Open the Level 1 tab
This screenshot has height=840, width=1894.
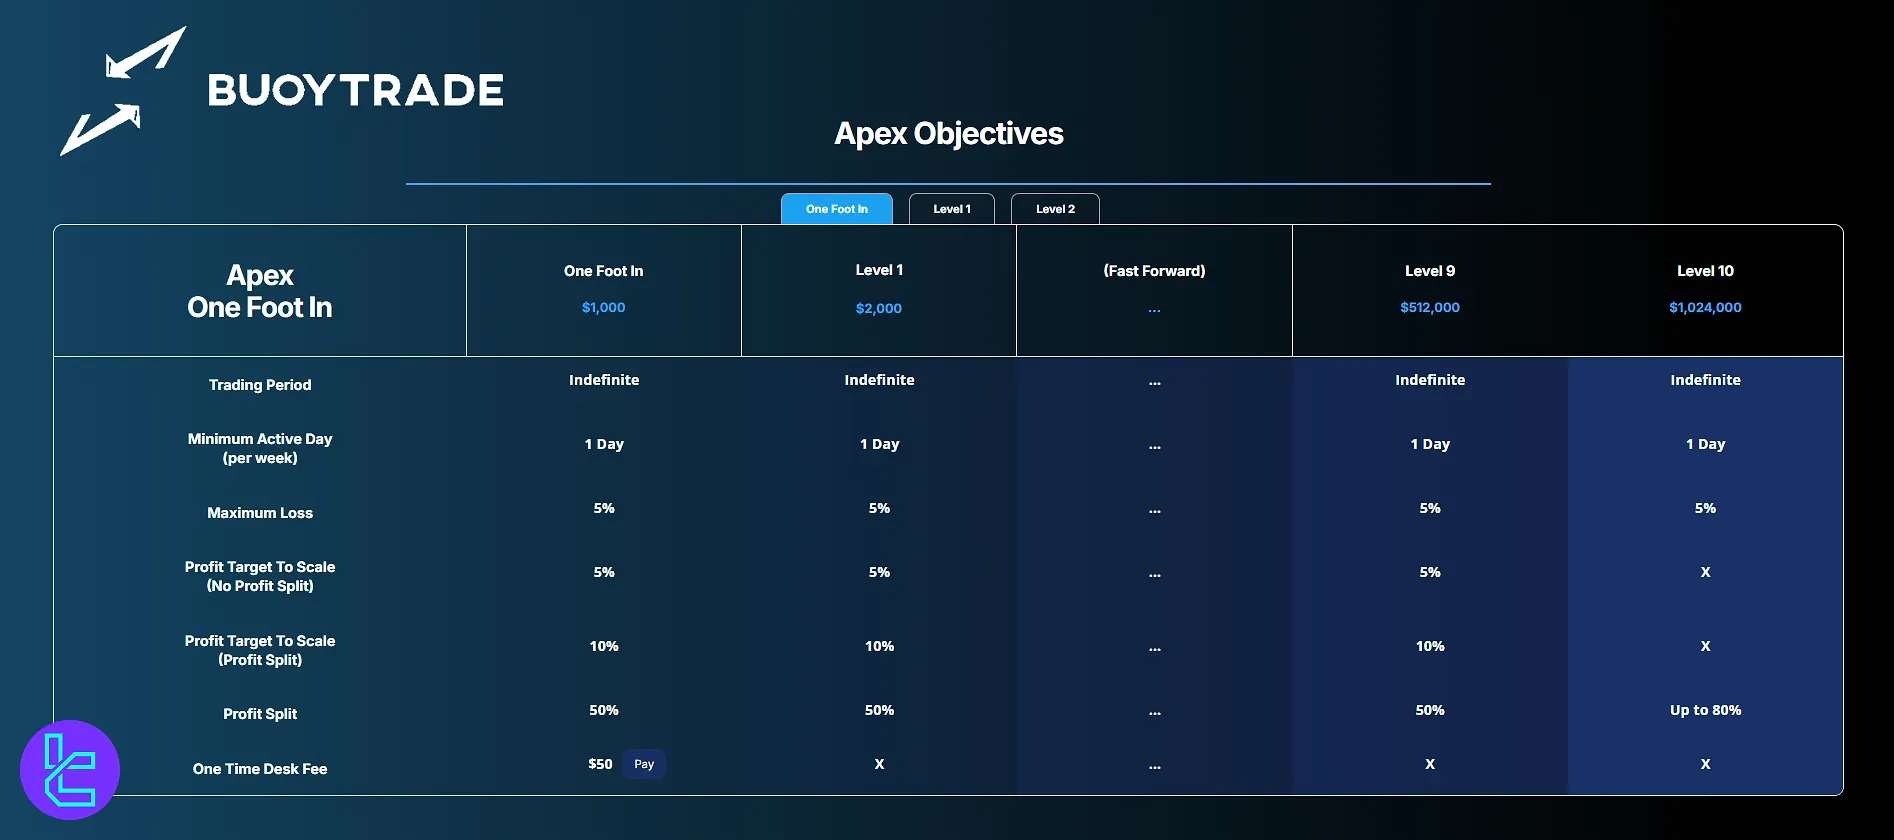[951, 209]
